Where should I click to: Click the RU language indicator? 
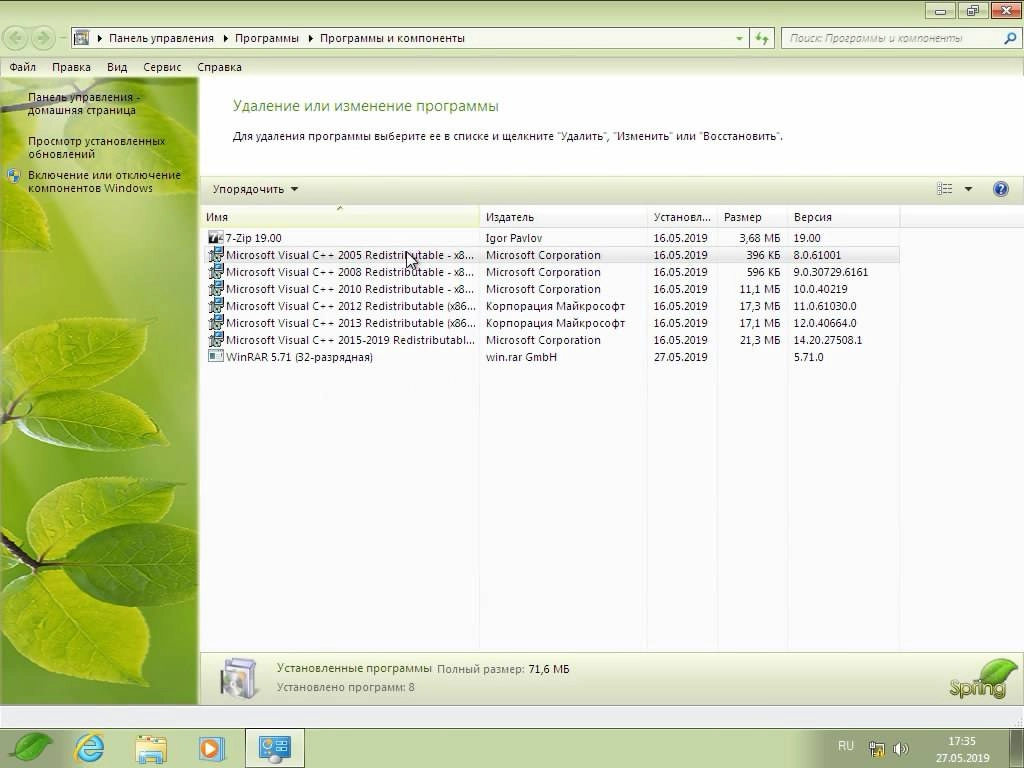click(x=846, y=746)
